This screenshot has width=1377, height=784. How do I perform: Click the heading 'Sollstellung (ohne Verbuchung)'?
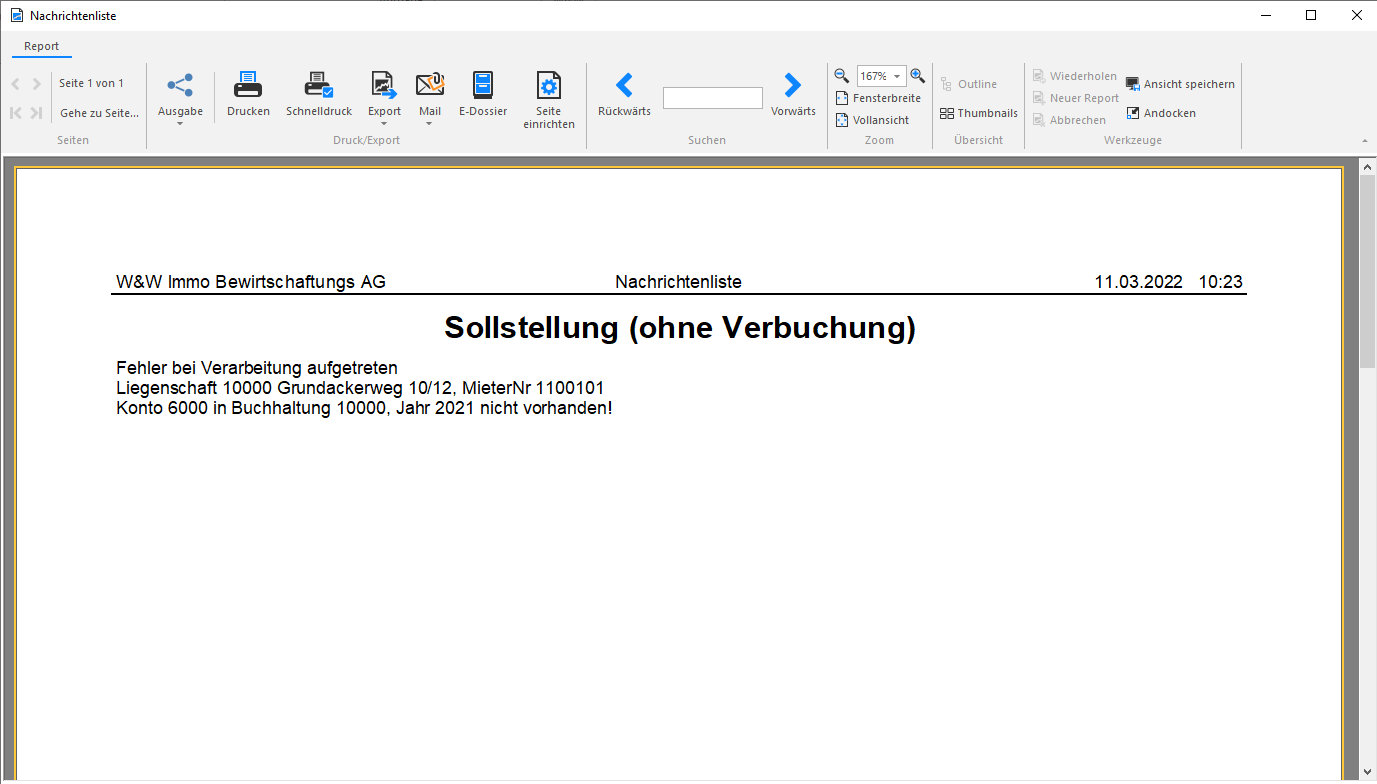point(680,328)
